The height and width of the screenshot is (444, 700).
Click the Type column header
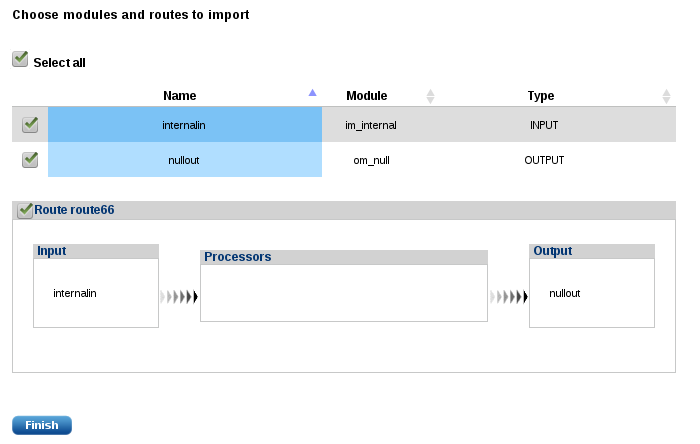541,96
